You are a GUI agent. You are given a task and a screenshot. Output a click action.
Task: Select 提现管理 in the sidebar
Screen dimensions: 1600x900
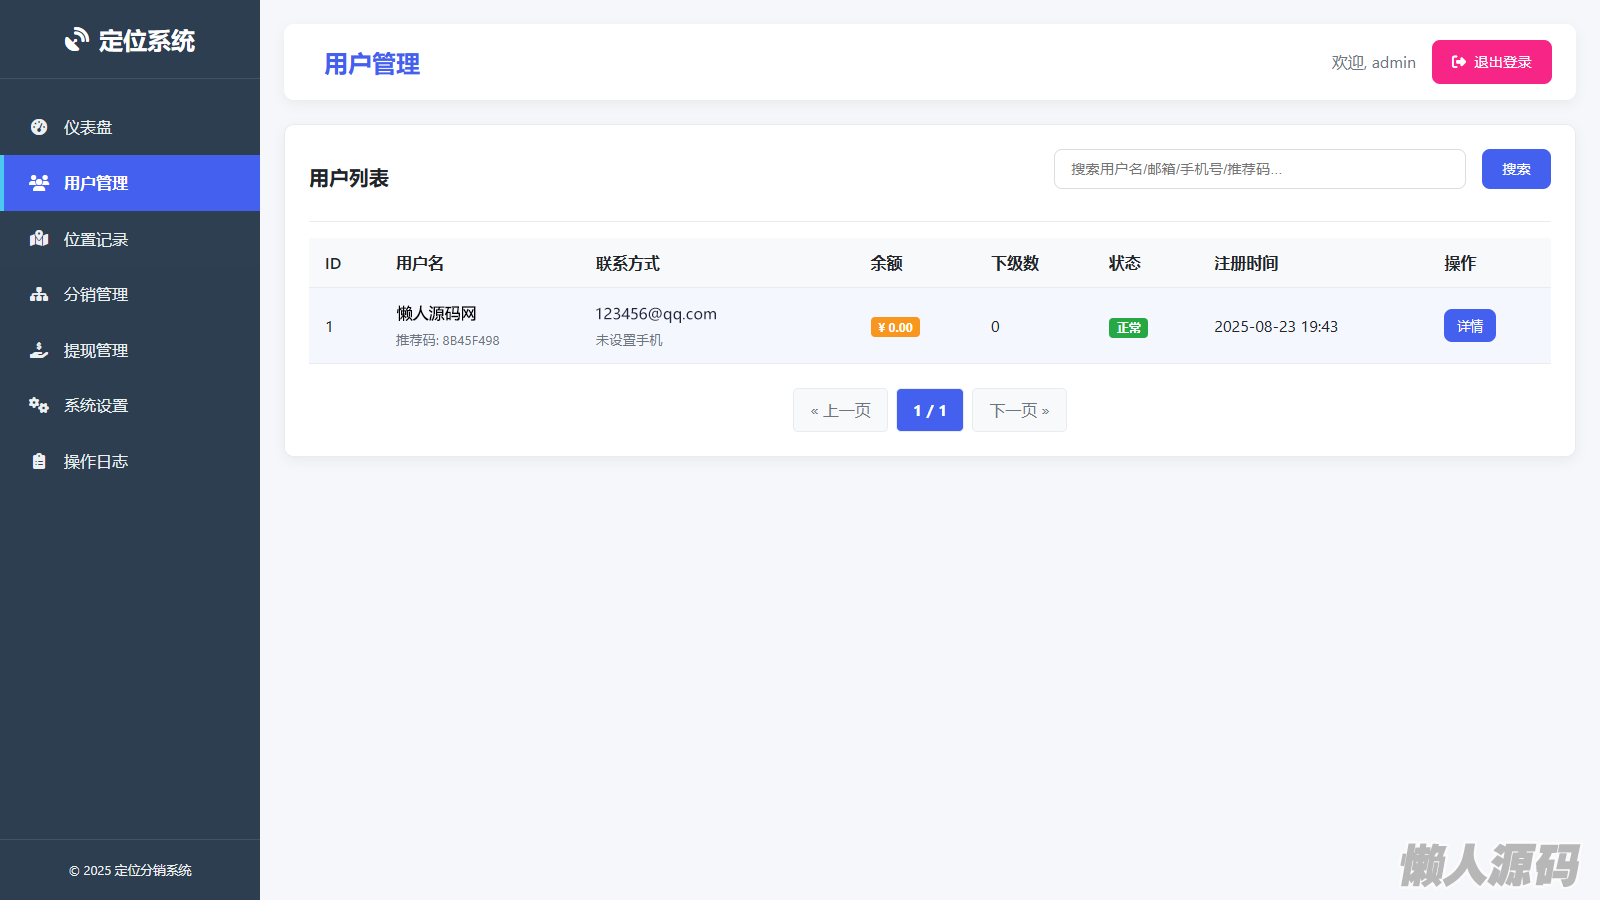coord(96,351)
